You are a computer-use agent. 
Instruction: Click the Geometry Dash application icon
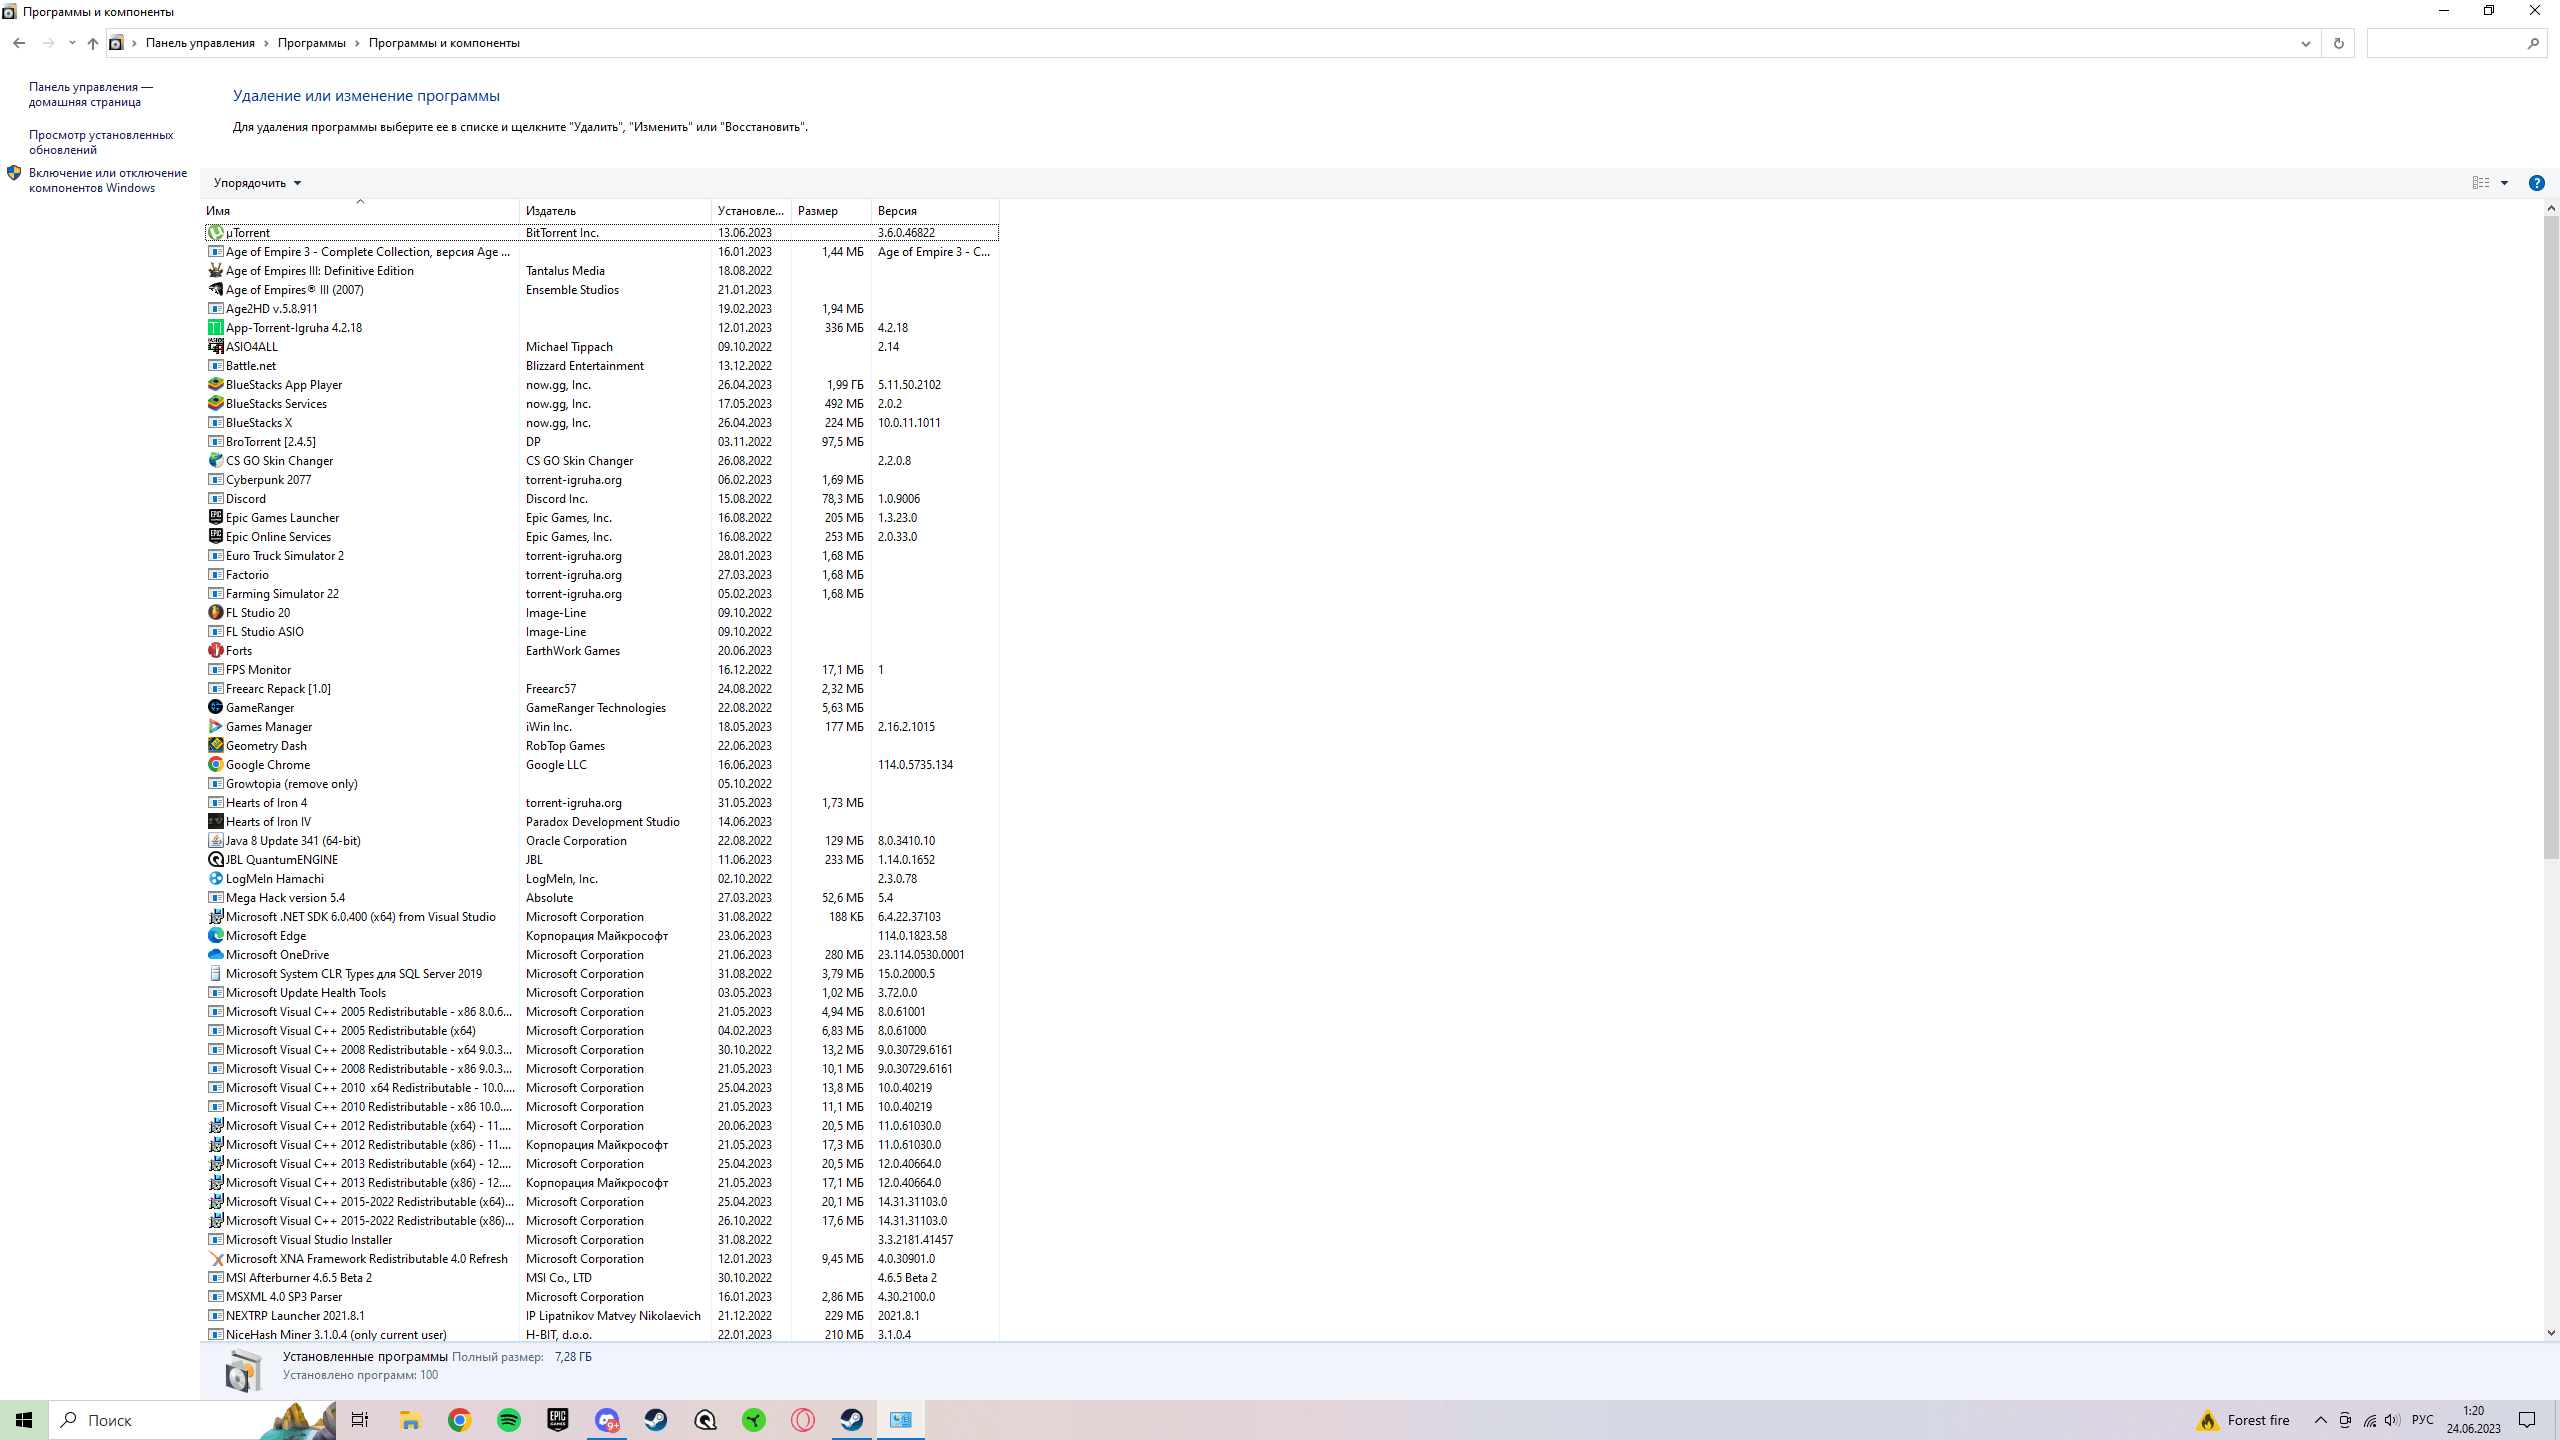215,745
